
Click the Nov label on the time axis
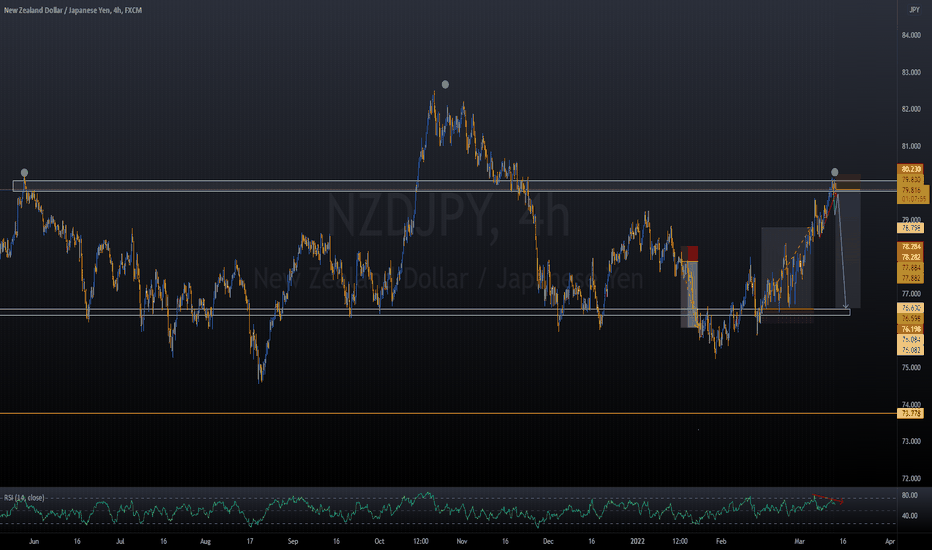pyautogui.click(x=462, y=541)
